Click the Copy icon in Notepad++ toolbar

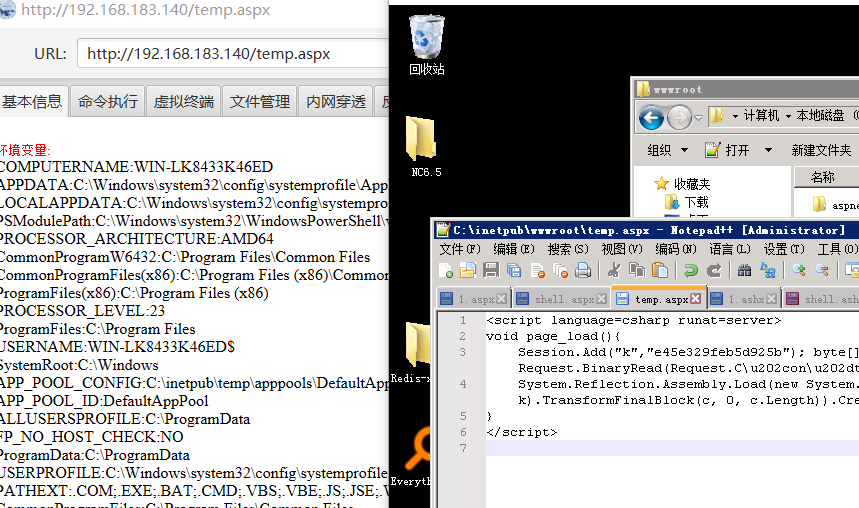point(637,270)
